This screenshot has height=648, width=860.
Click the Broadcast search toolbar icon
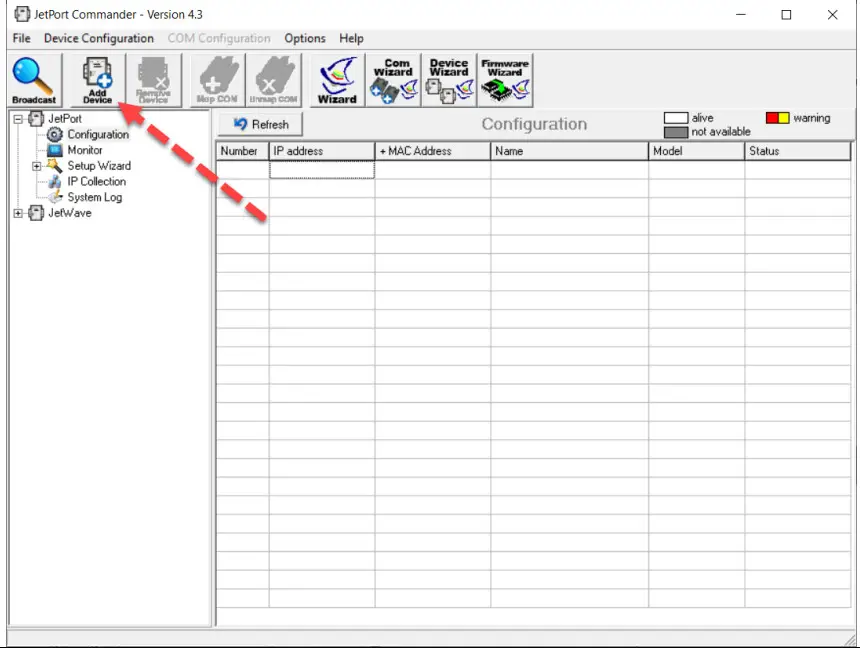point(34,80)
